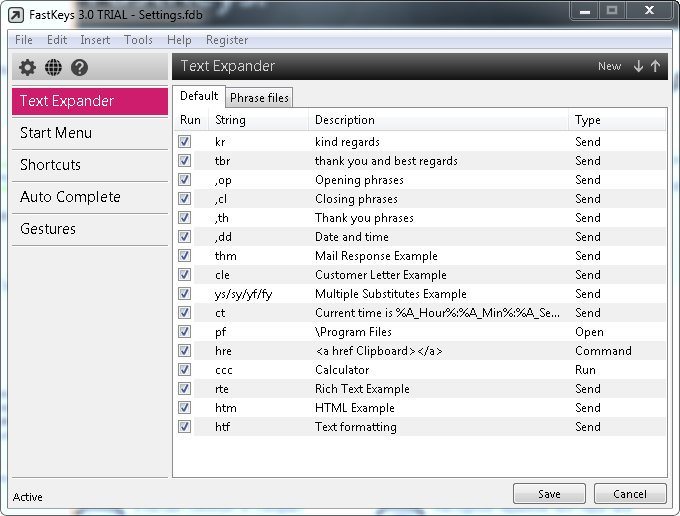This screenshot has height=516, width=680.
Task: Select the 'HTML Example' row
Action: pyautogui.click(x=420, y=408)
